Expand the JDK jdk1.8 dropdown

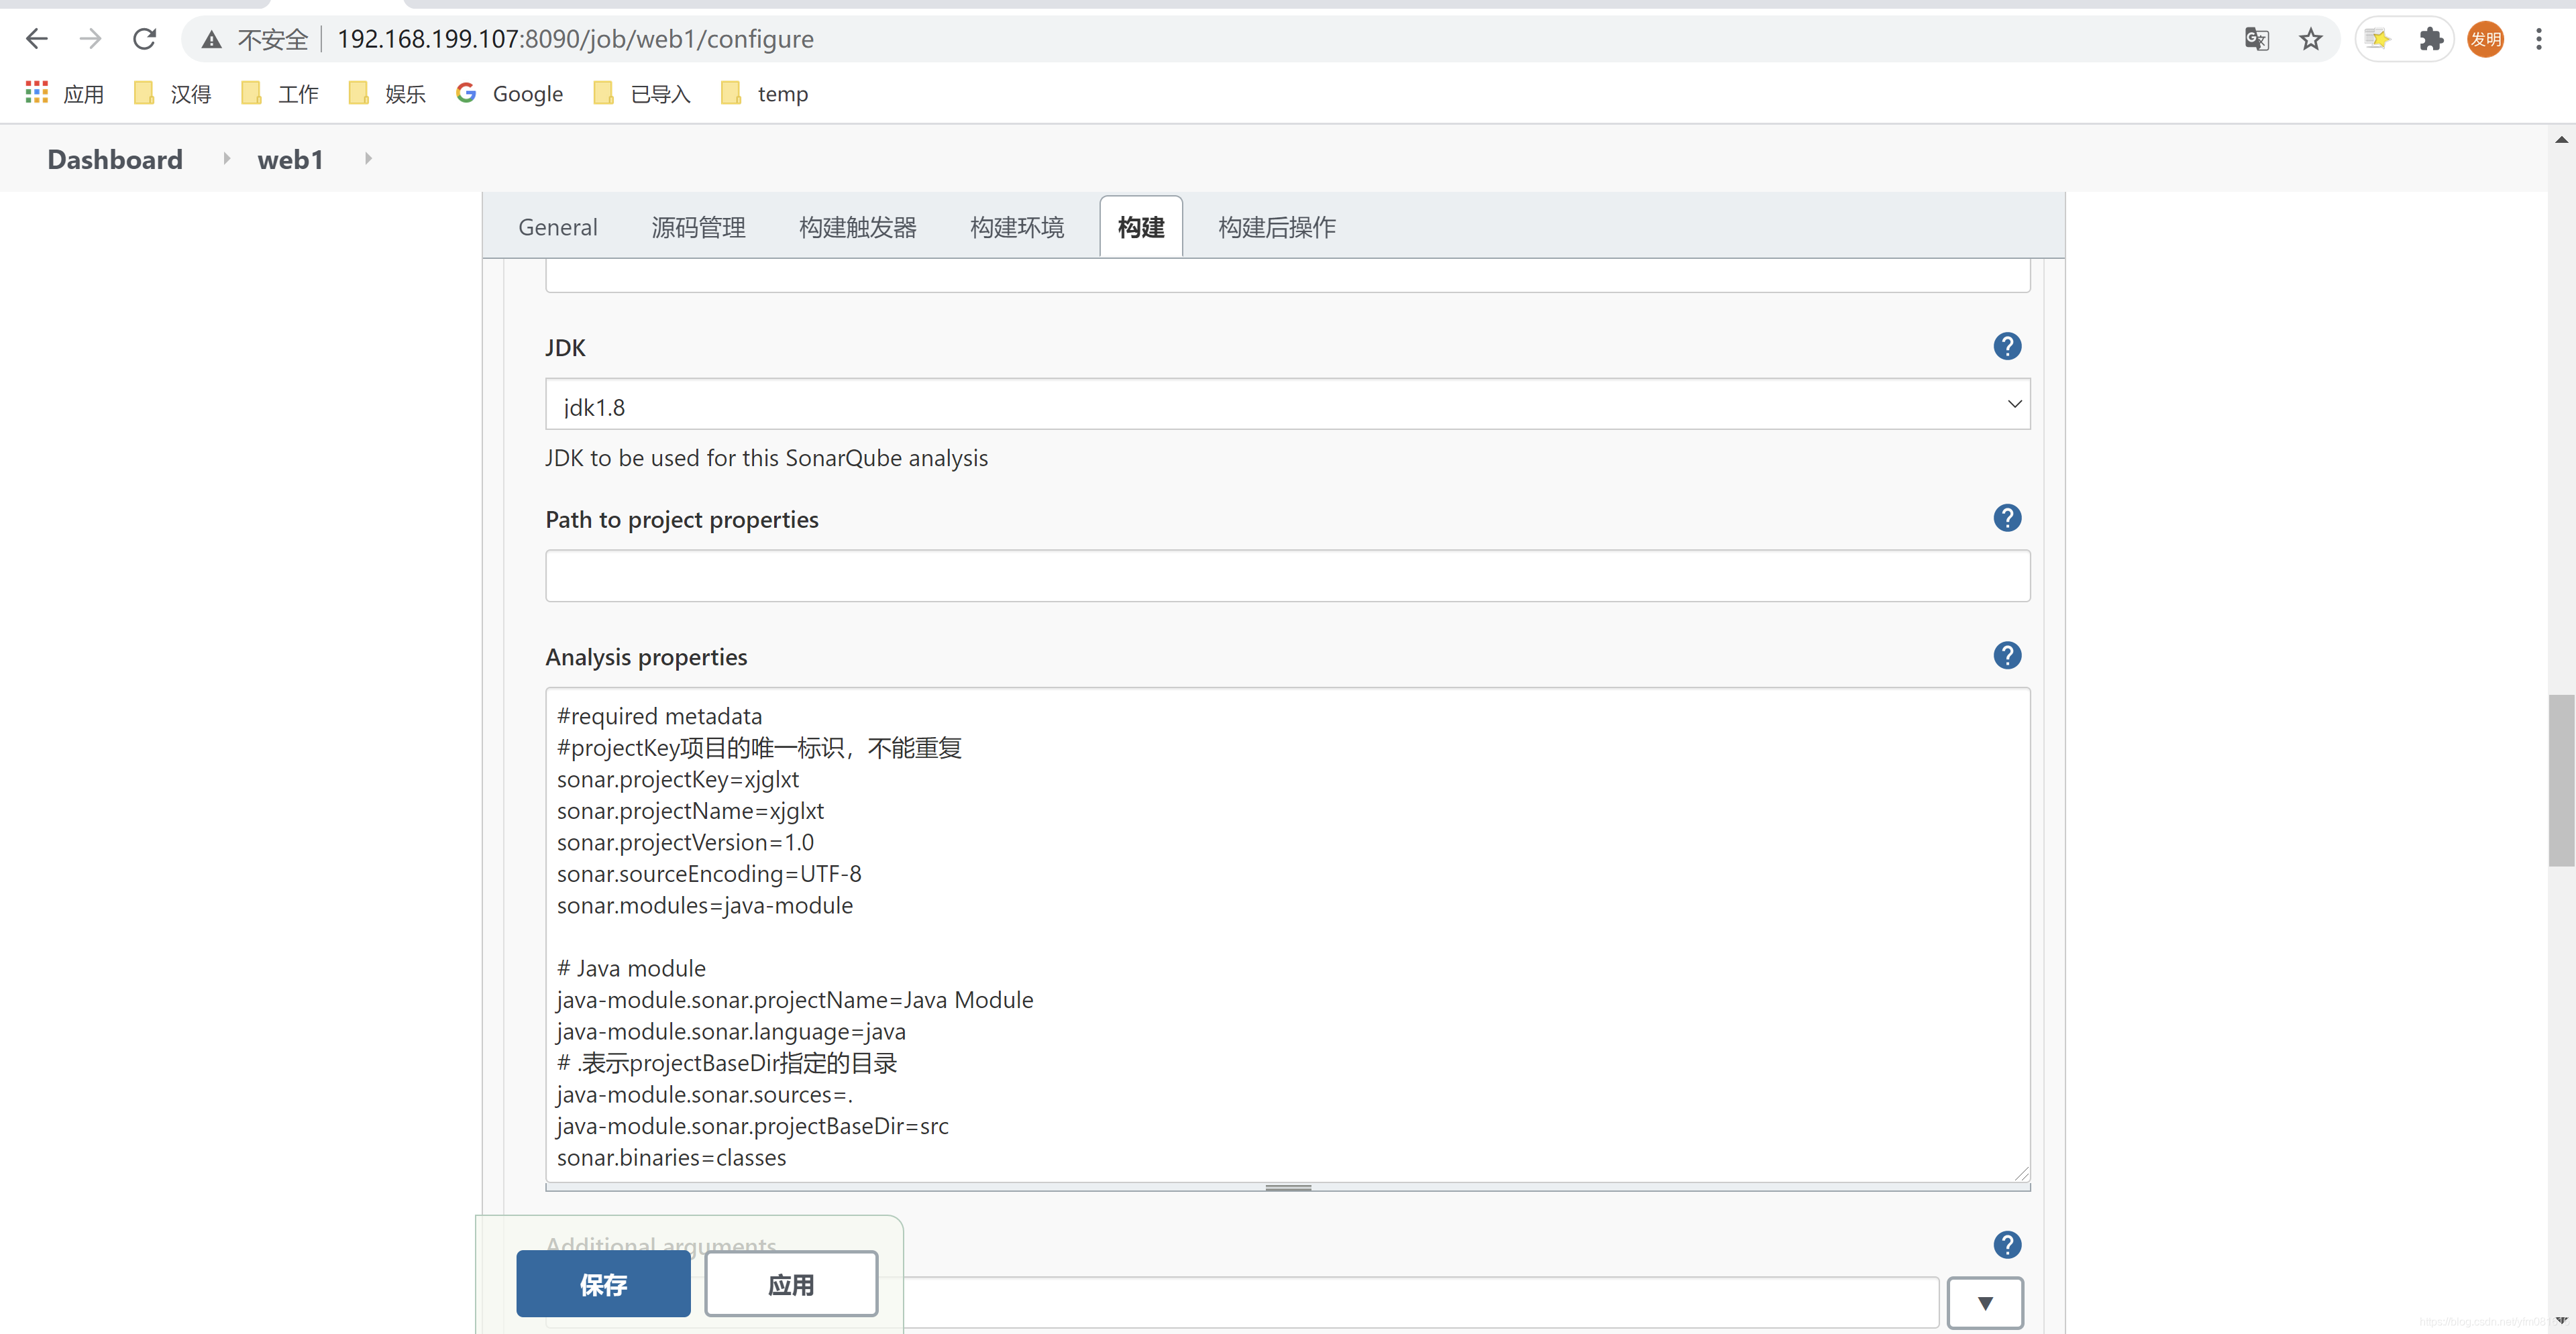click(x=1287, y=405)
